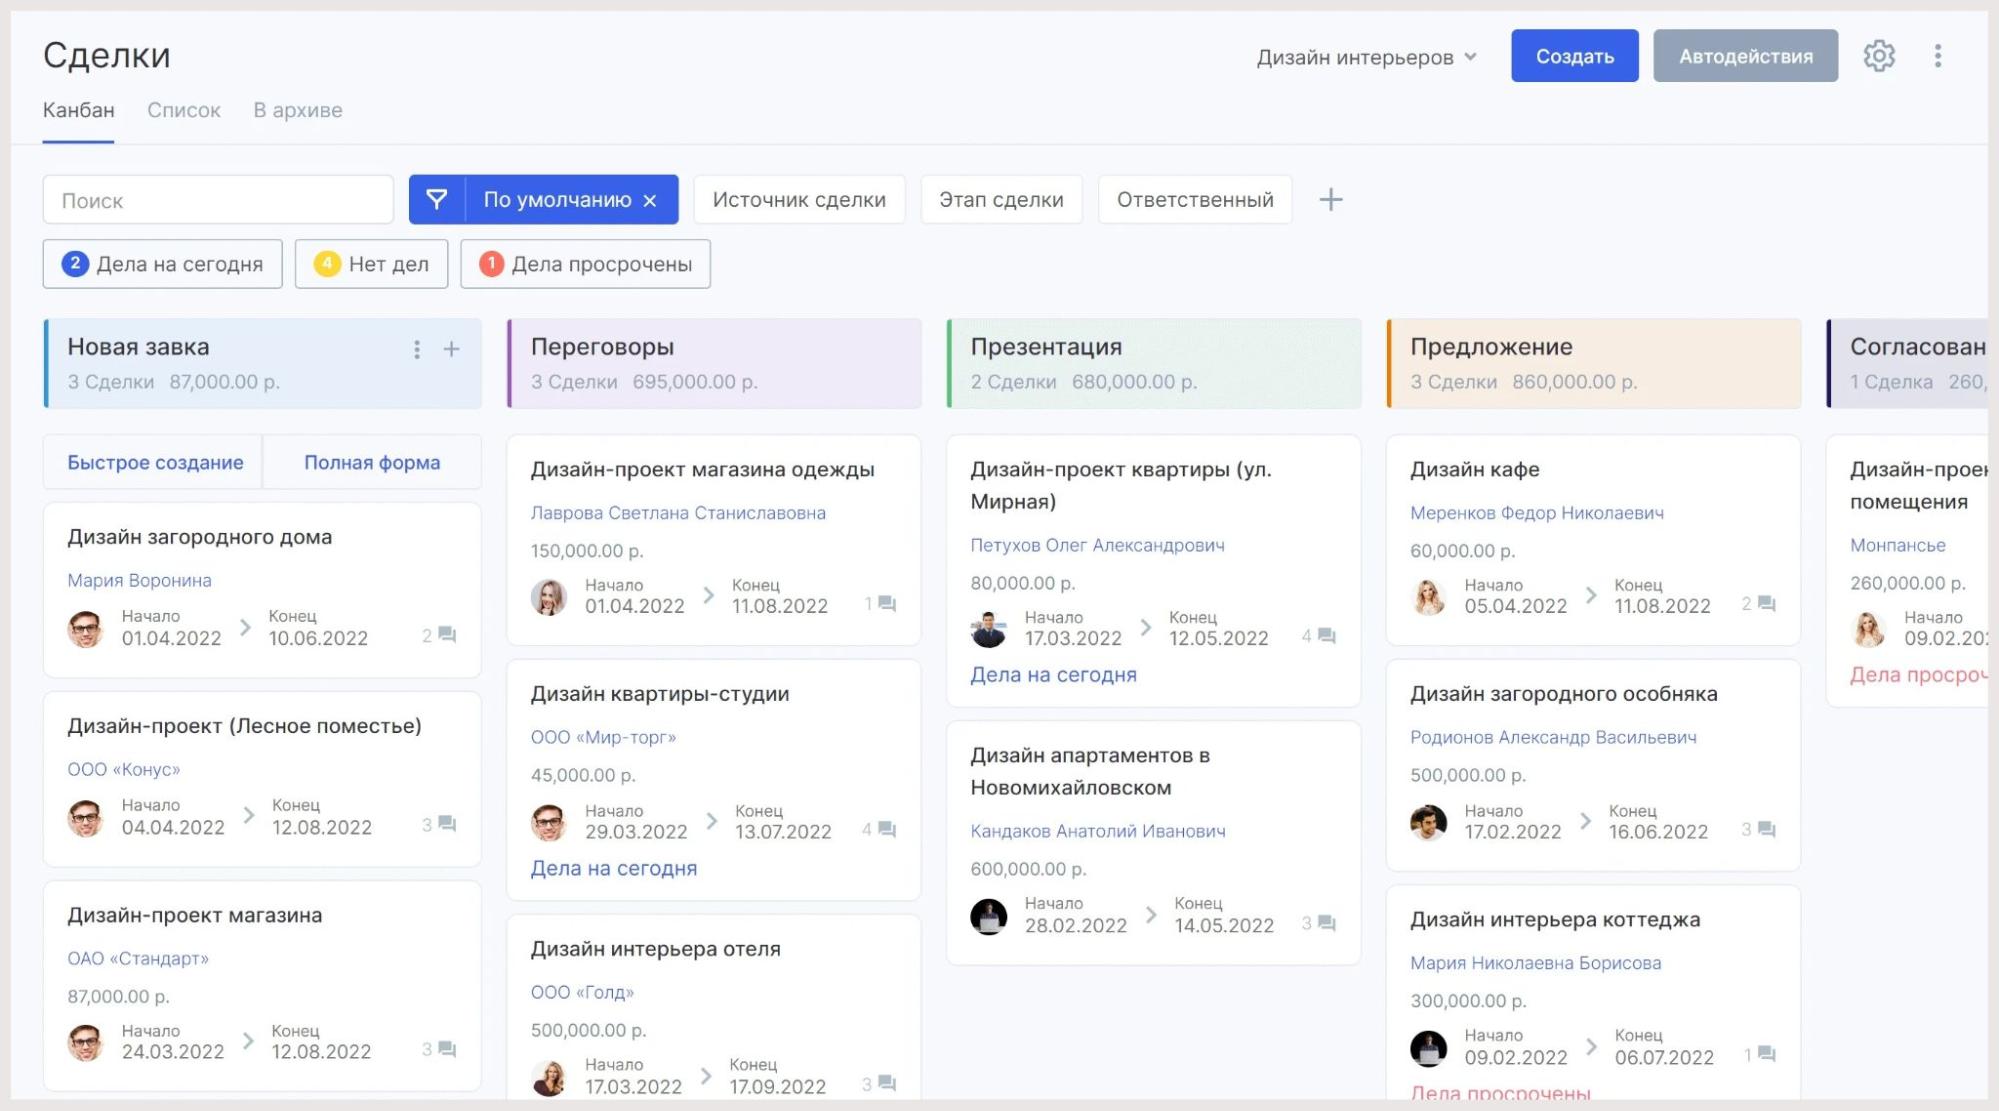Open Новая завка column three-dot menu
Viewport: 1999px width, 1111px height.
tap(417, 349)
